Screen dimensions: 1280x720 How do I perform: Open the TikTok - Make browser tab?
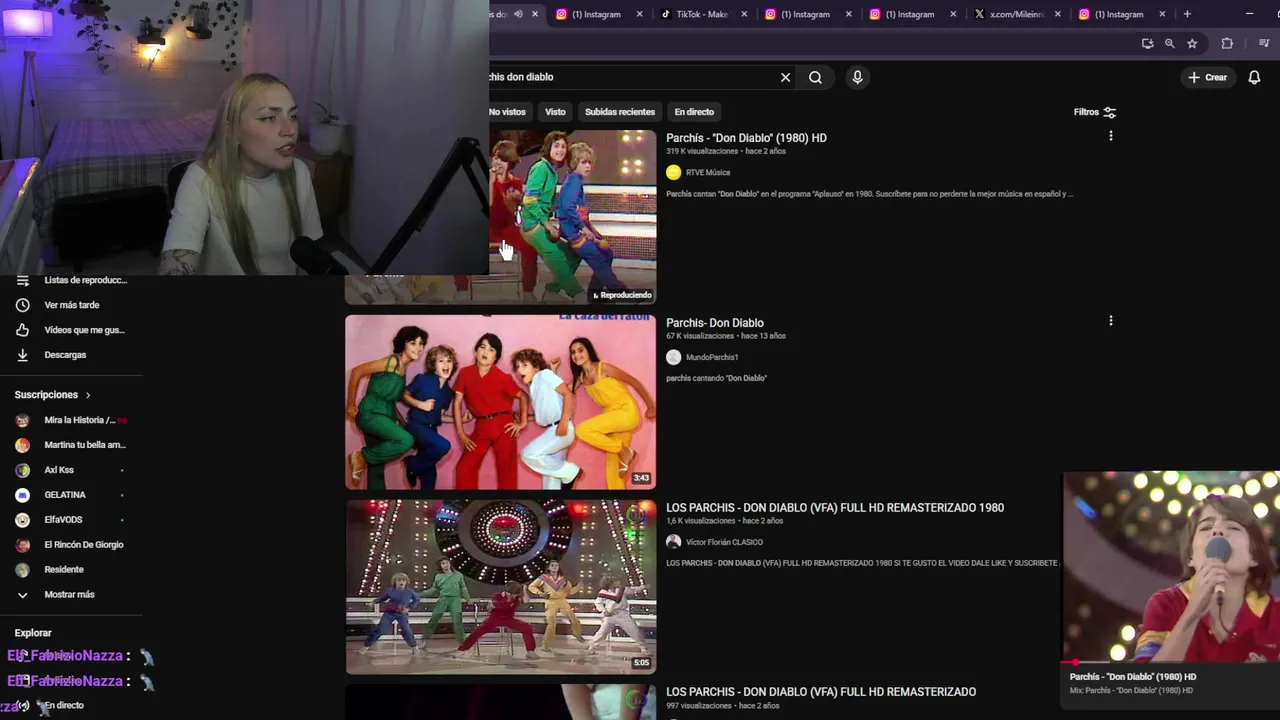point(701,14)
